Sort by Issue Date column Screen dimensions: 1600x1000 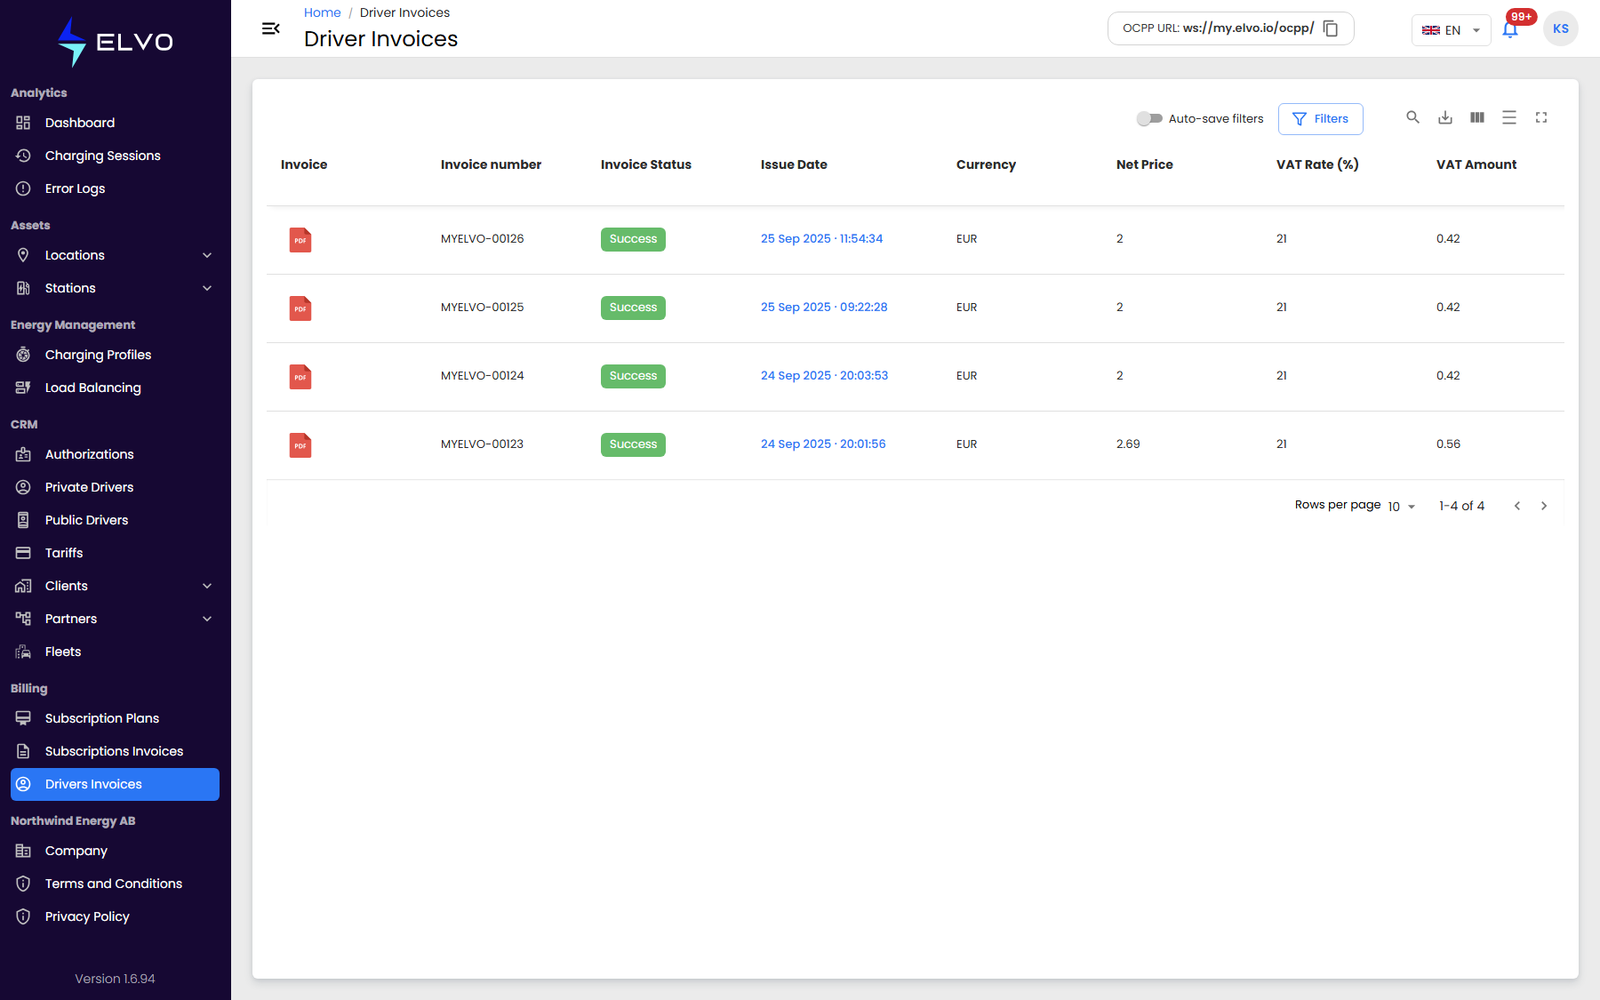coord(794,165)
